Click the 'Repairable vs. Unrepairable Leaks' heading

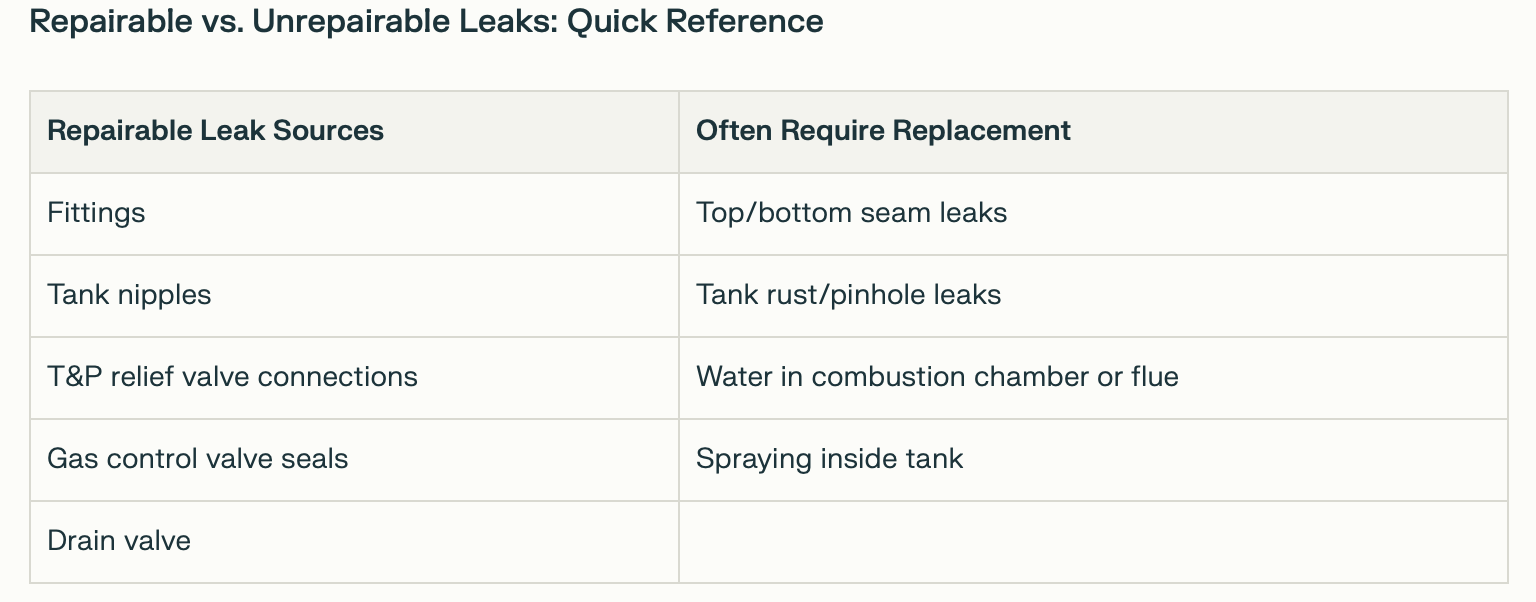[426, 21]
